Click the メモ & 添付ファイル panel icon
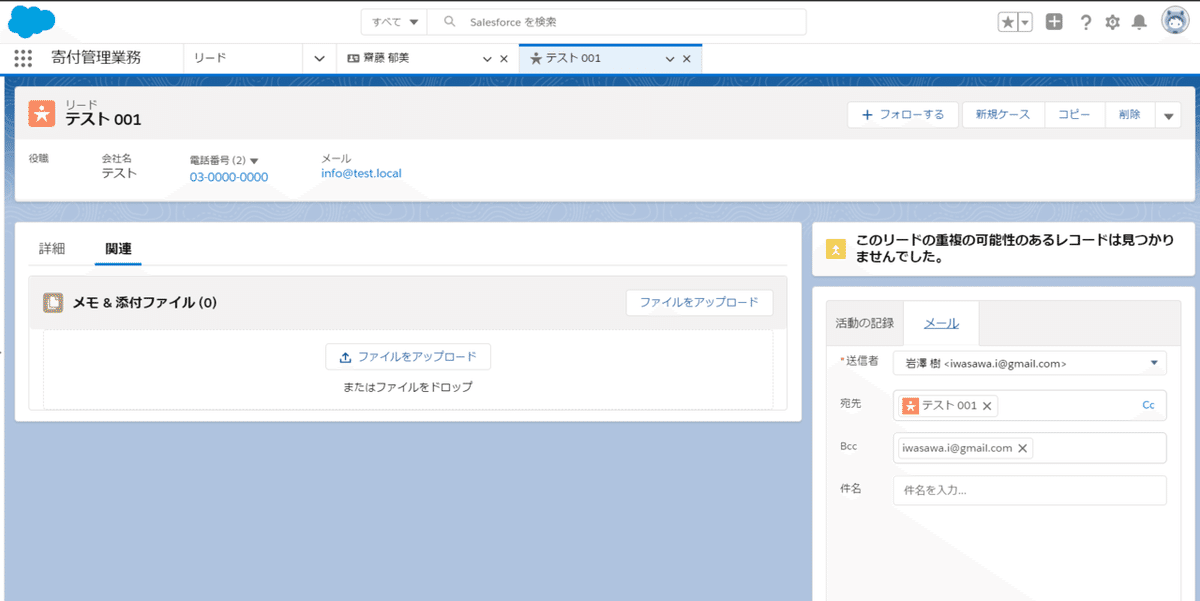 (52, 302)
